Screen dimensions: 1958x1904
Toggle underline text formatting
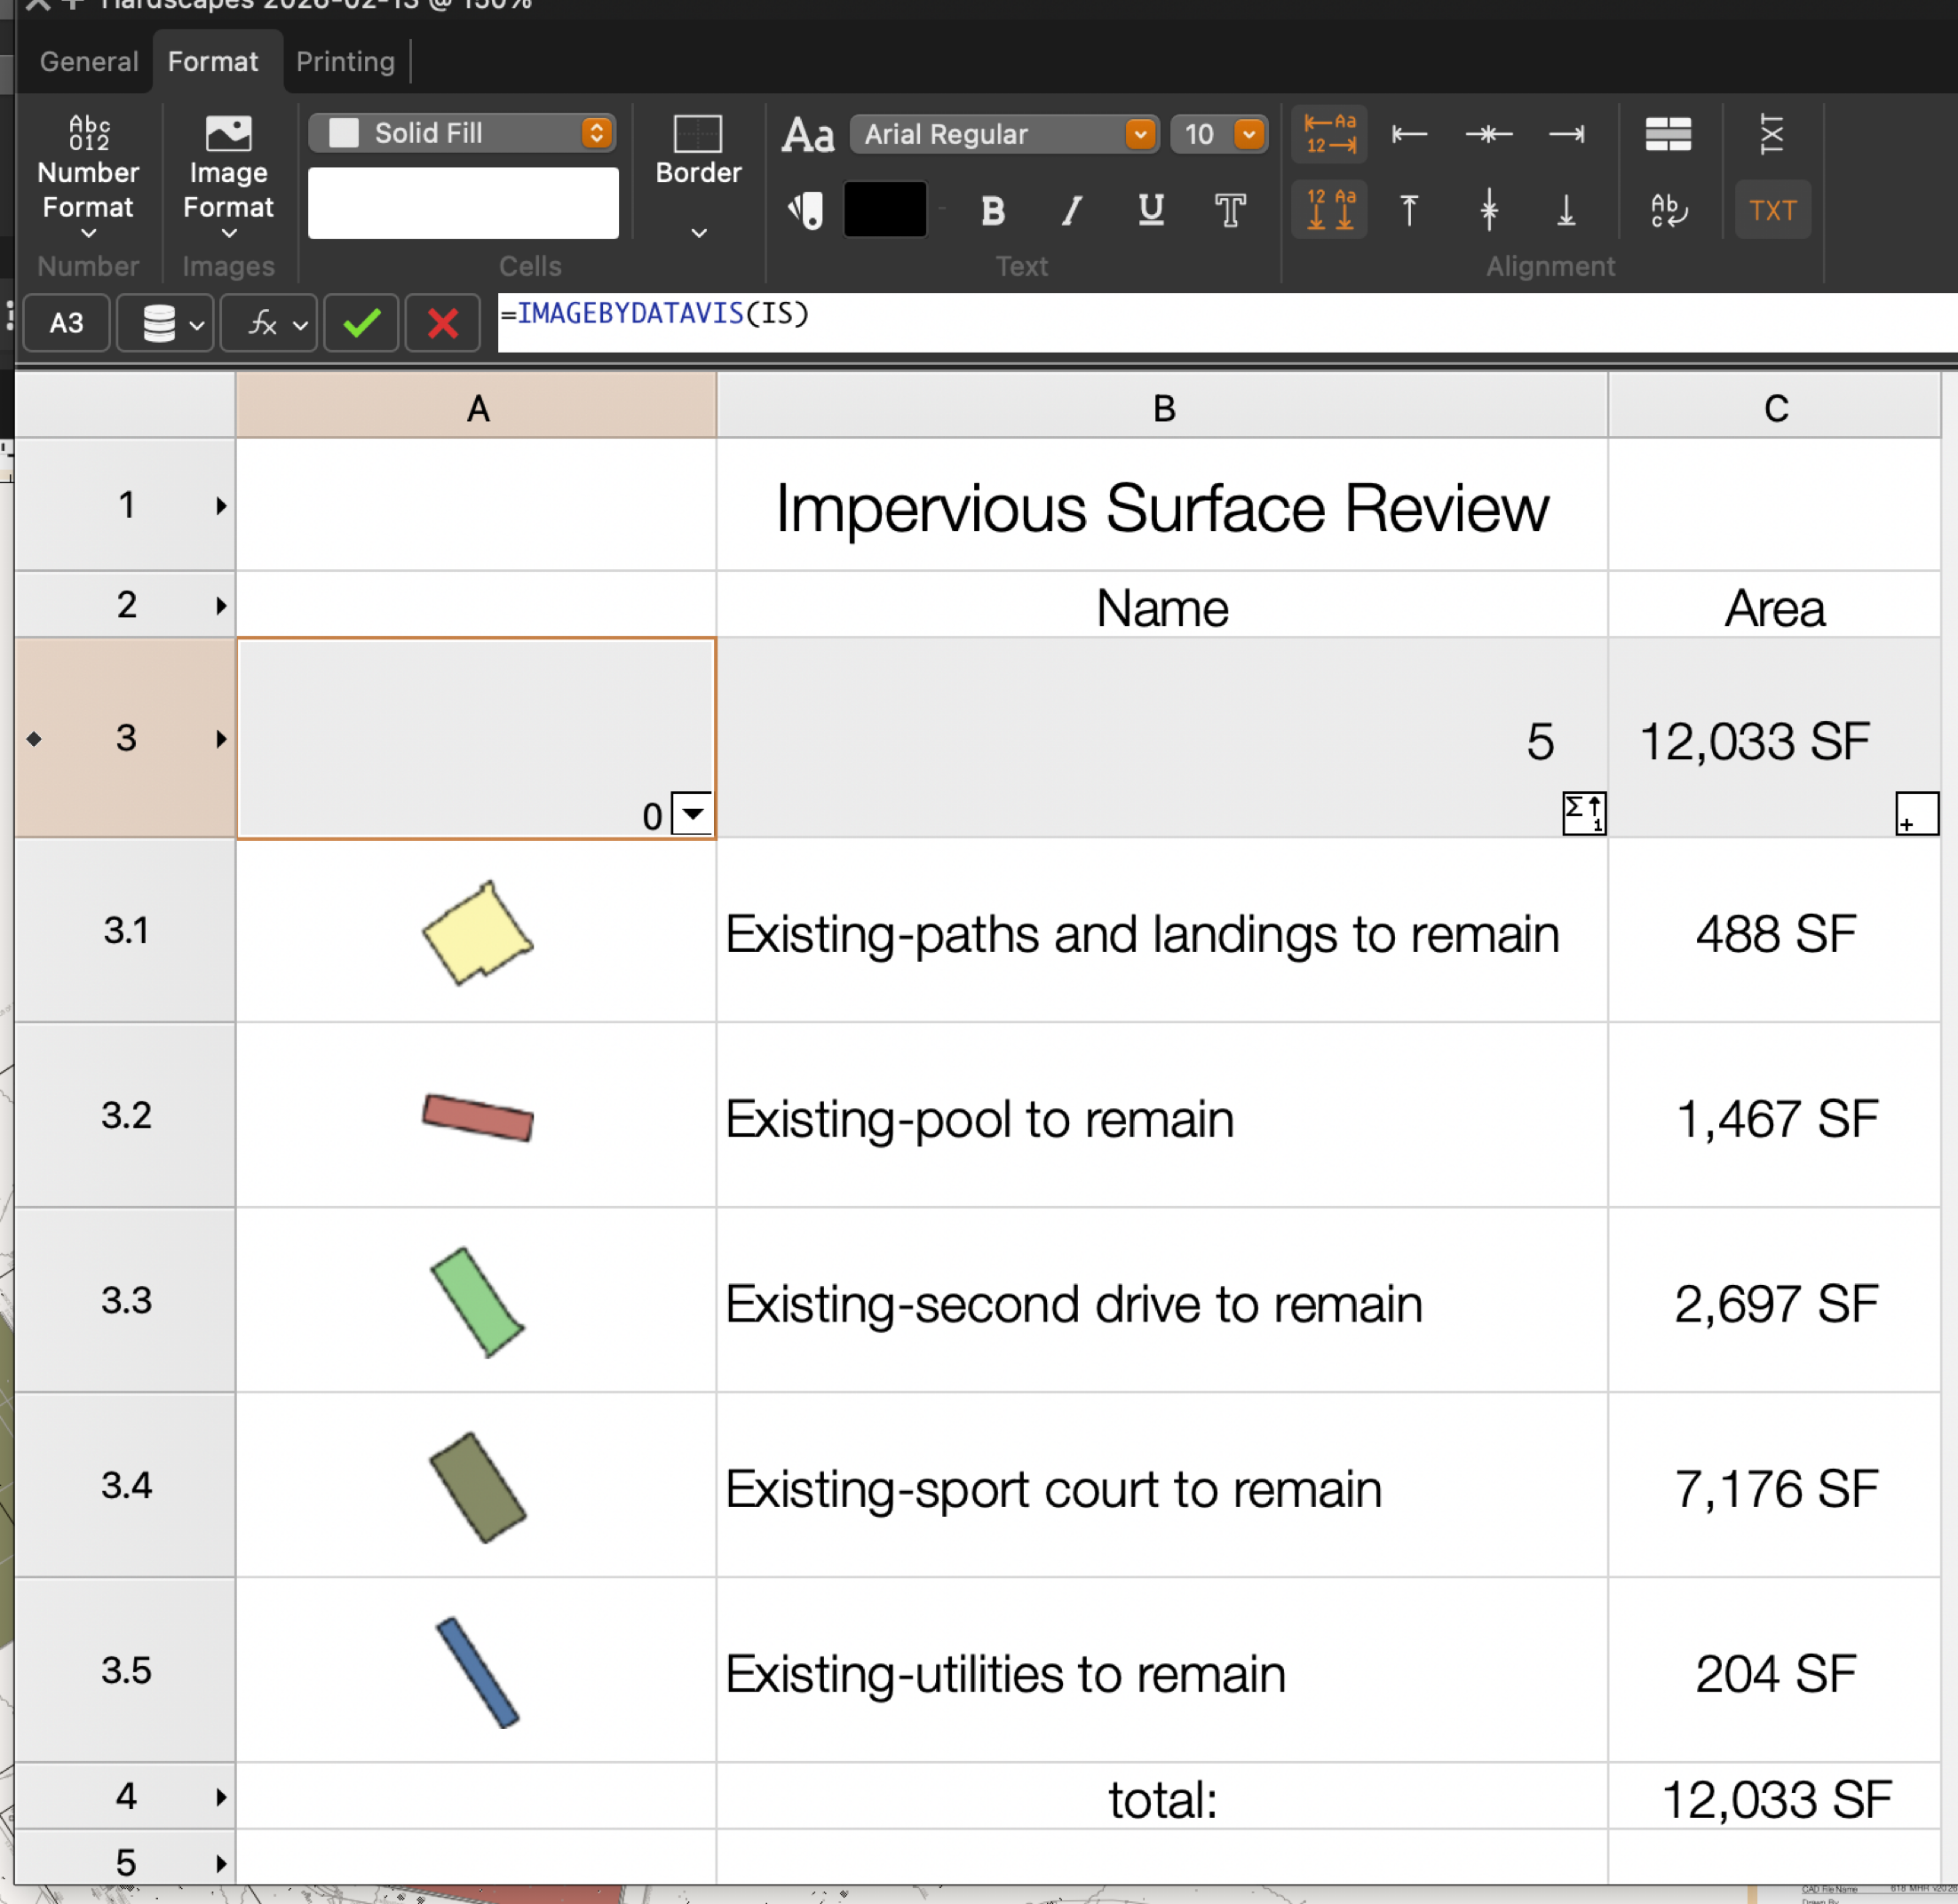click(x=1150, y=210)
